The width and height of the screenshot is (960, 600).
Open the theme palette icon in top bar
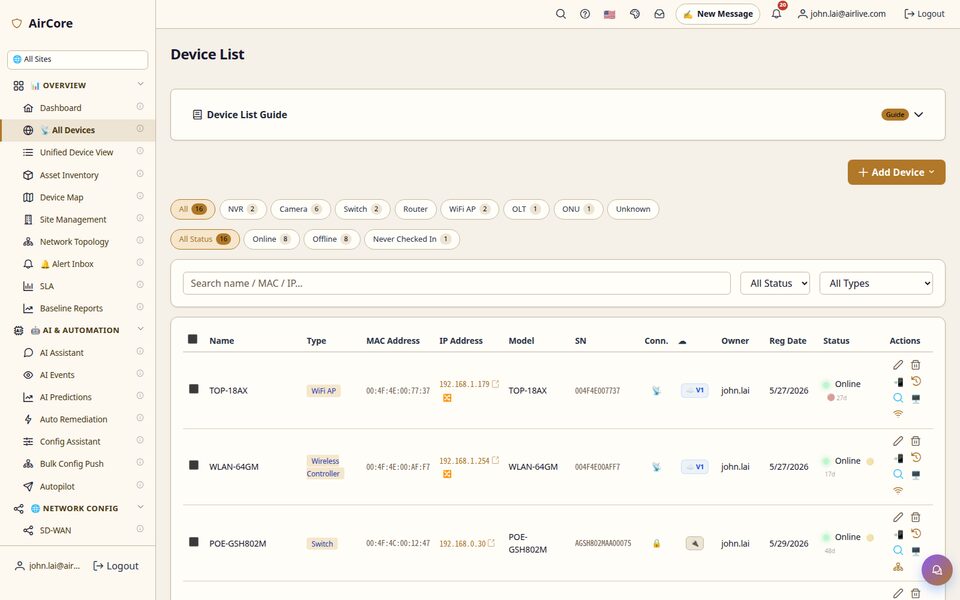[635, 14]
